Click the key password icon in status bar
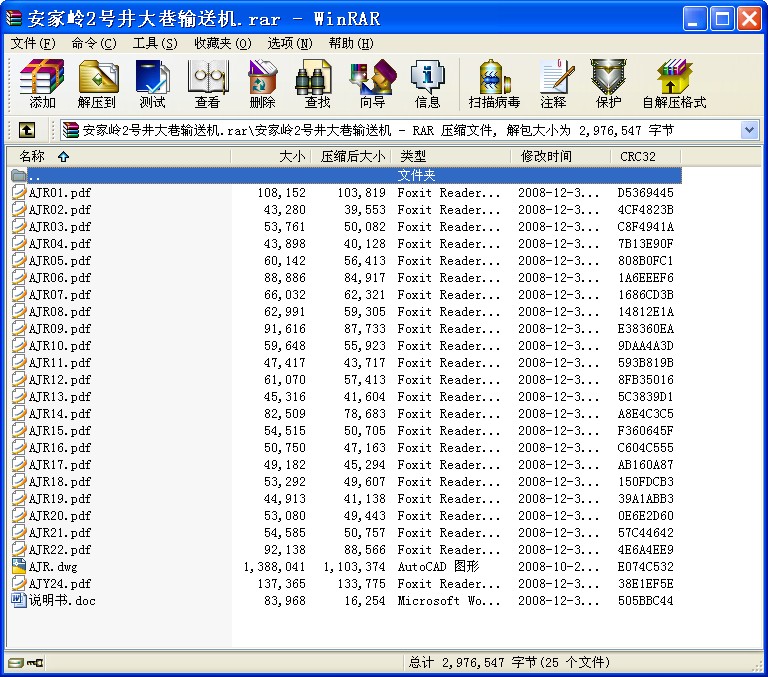Viewport: 768px width, 677px height. (35, 663)
